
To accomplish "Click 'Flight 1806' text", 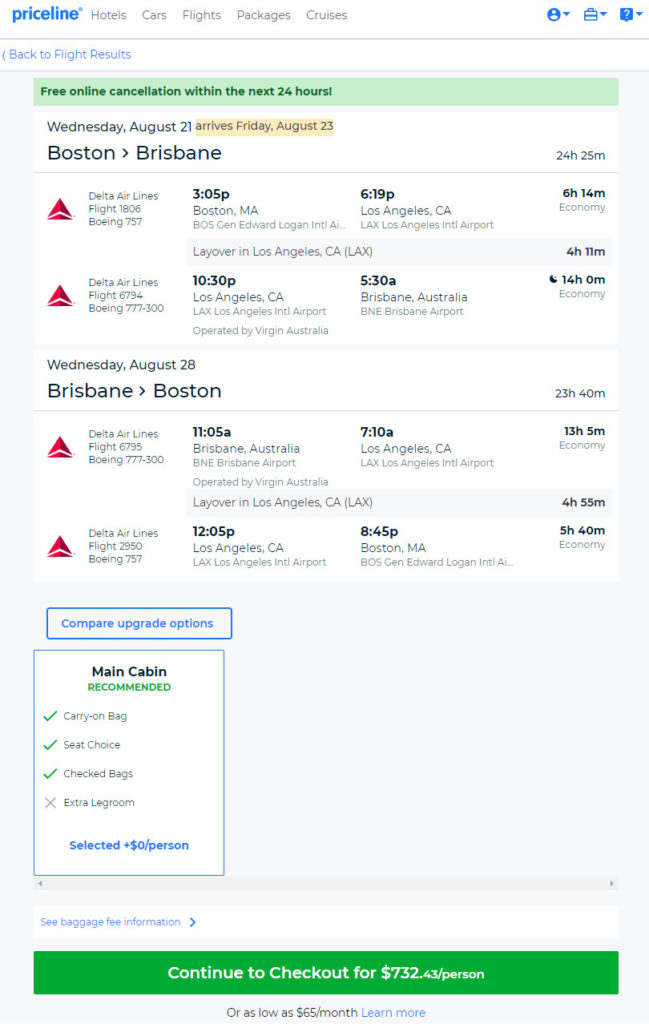I will tap(115, 209).
